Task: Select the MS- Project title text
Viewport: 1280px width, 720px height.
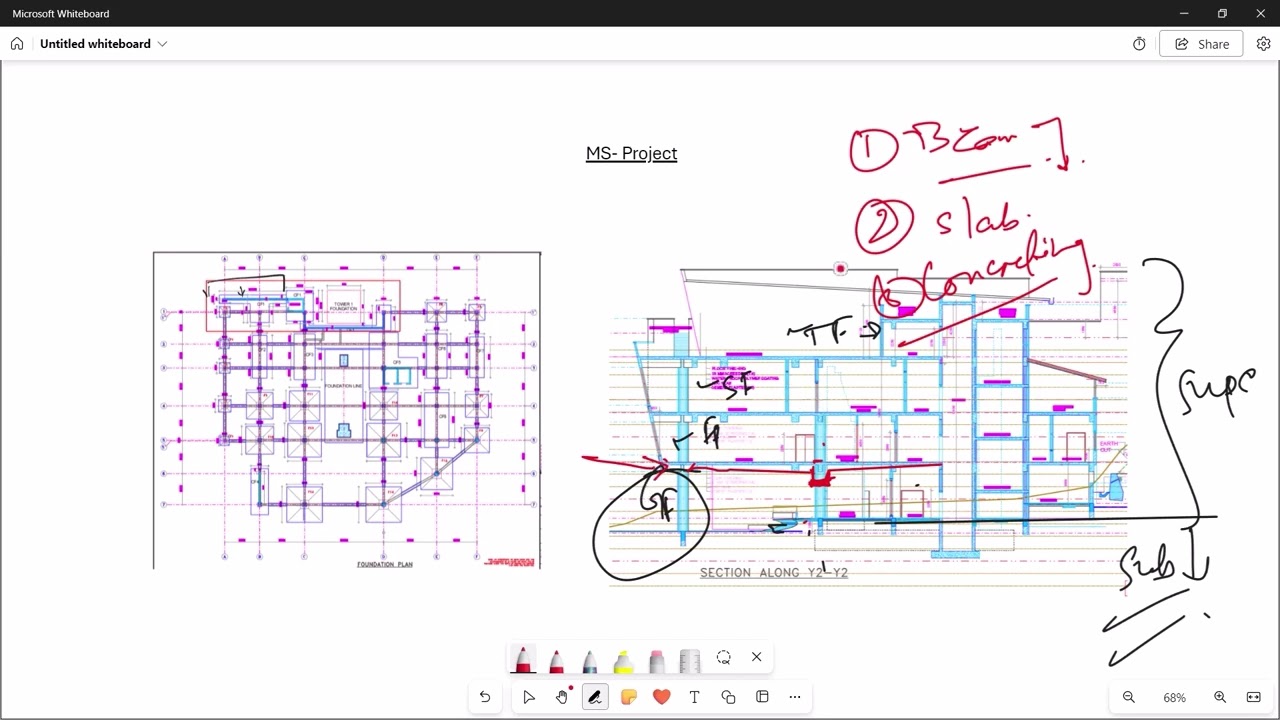Action: pyautogui.click(x=631, y=153)
